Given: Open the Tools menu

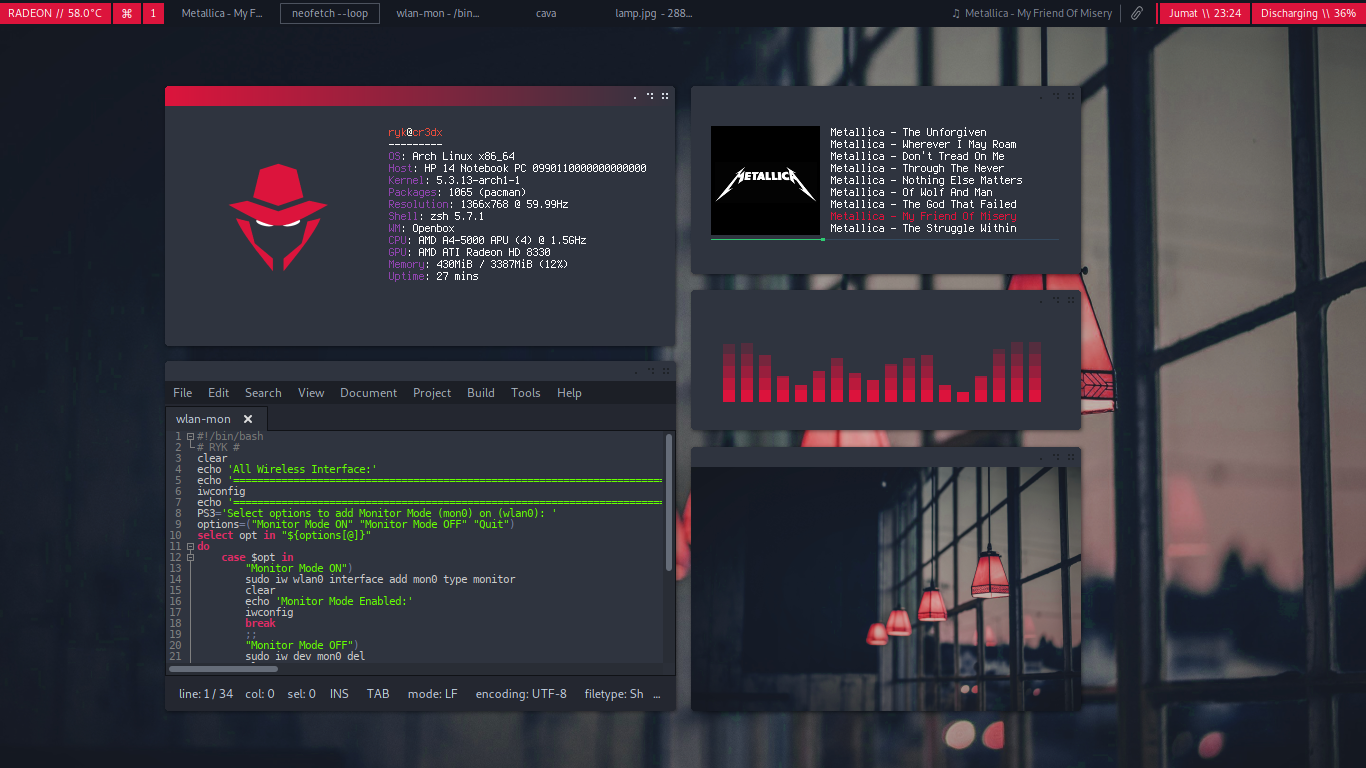Looking at the screenshot, I should pos(526,393).
